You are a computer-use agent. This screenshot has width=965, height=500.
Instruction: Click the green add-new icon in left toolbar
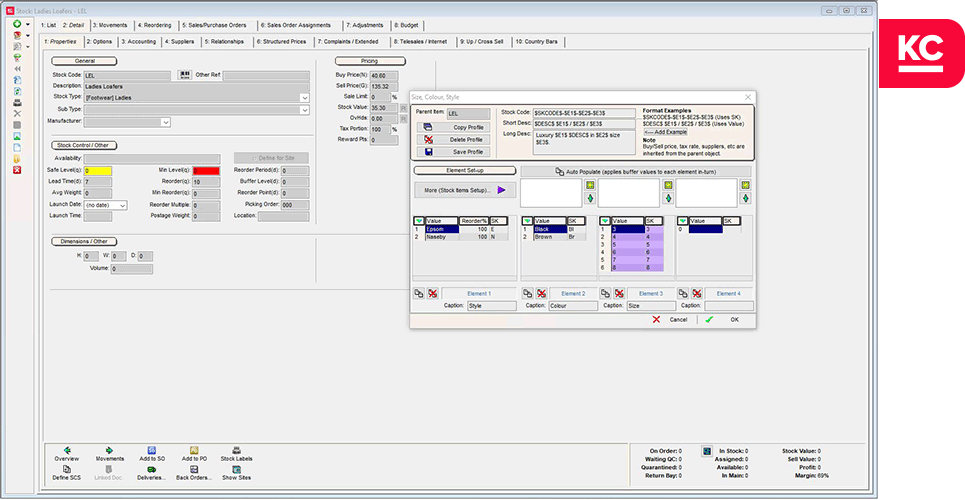[17, 23]
